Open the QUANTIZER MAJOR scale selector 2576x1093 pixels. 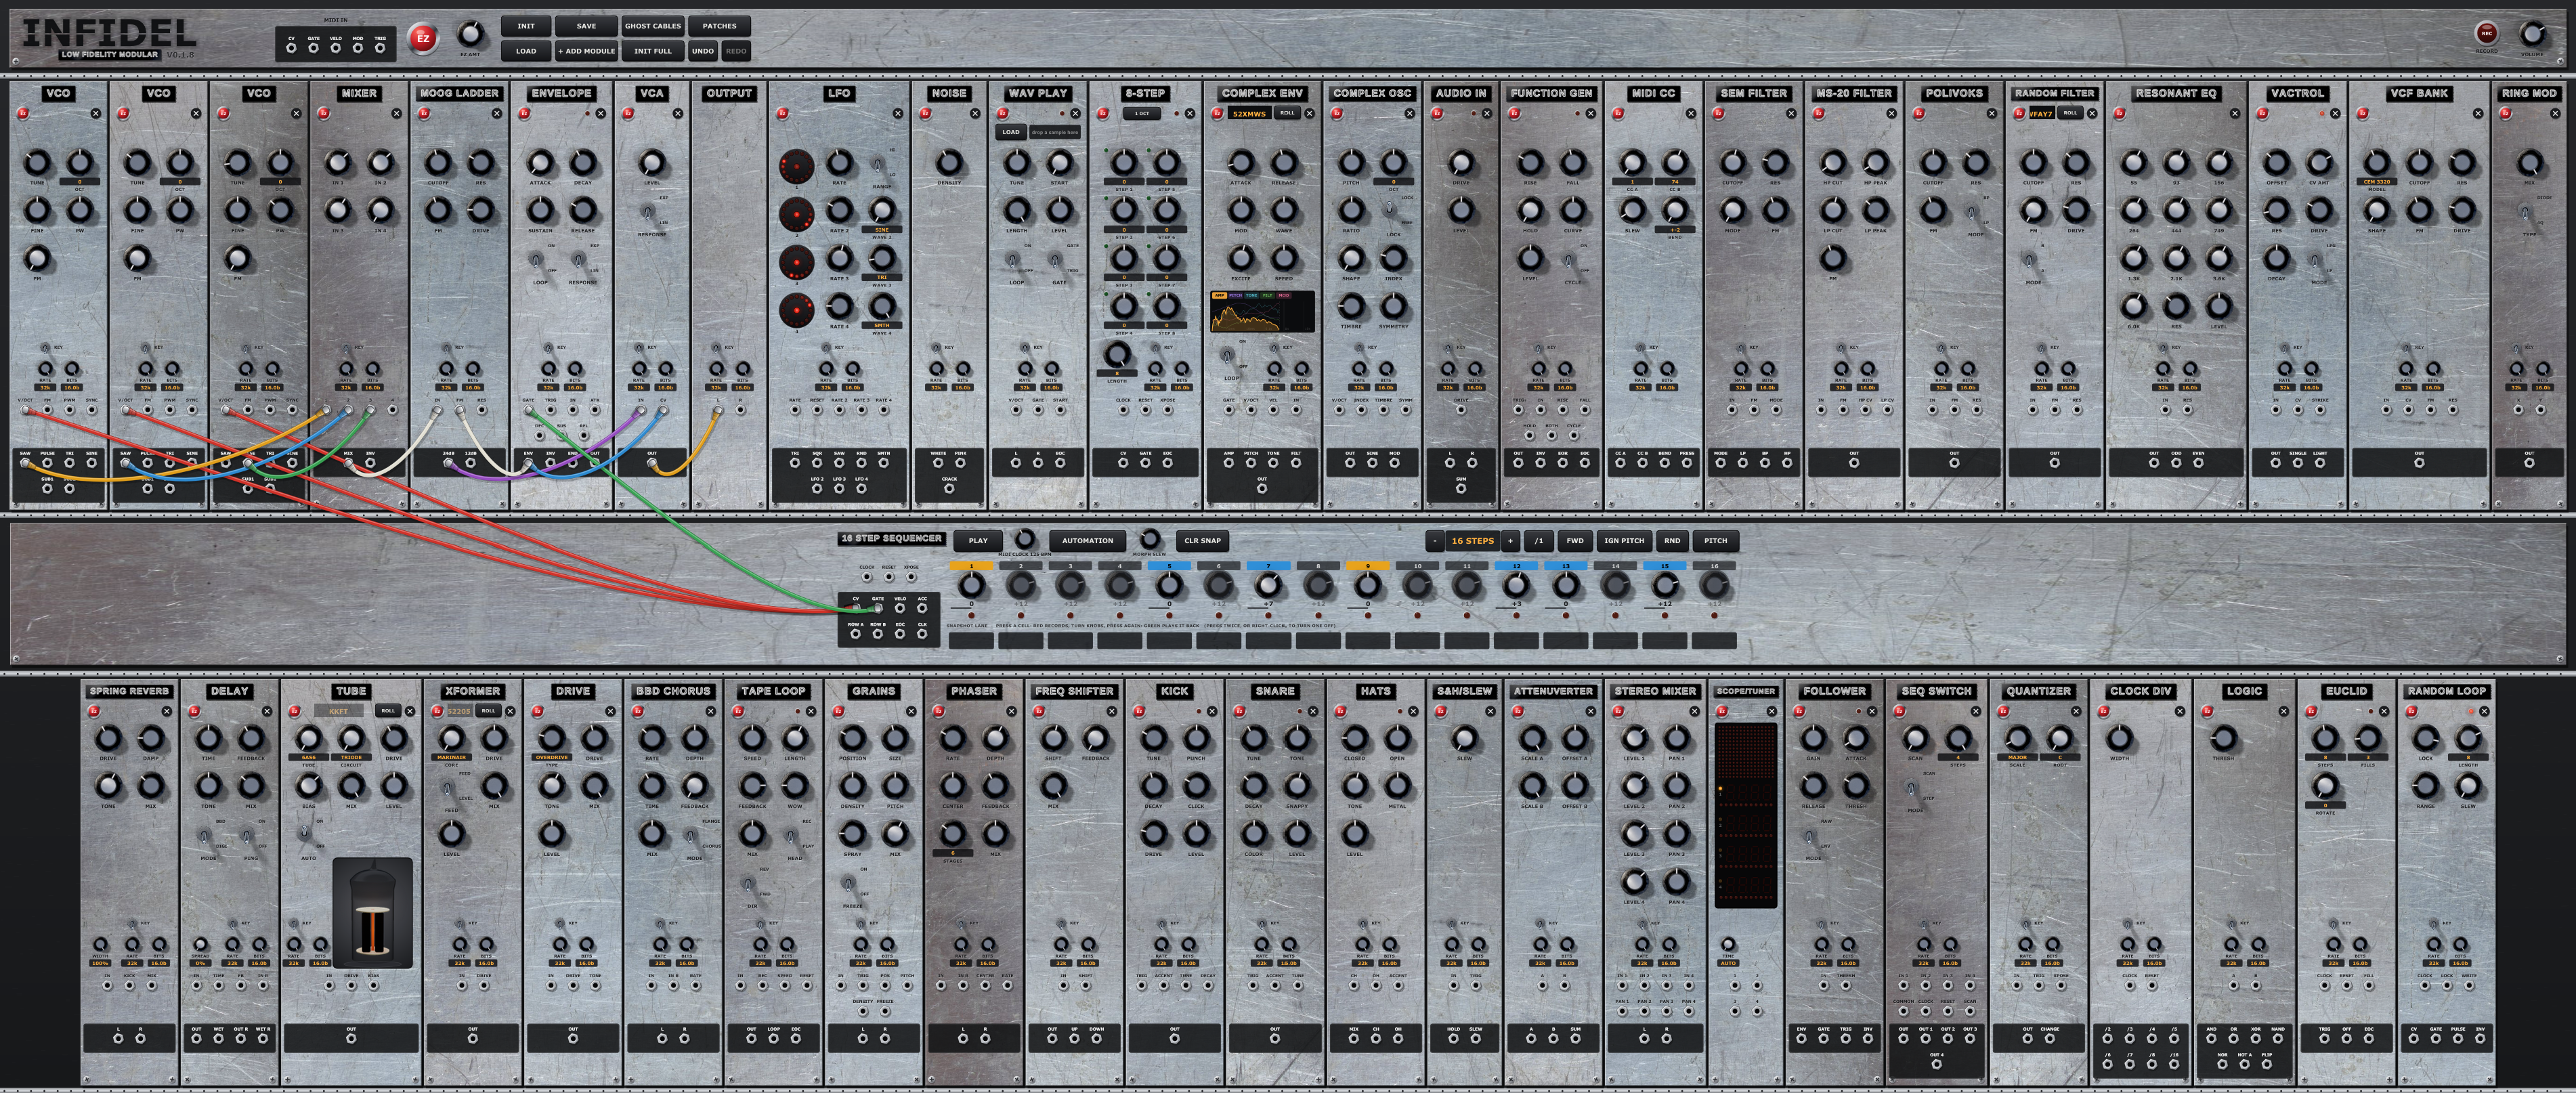tap(2017, 757)
